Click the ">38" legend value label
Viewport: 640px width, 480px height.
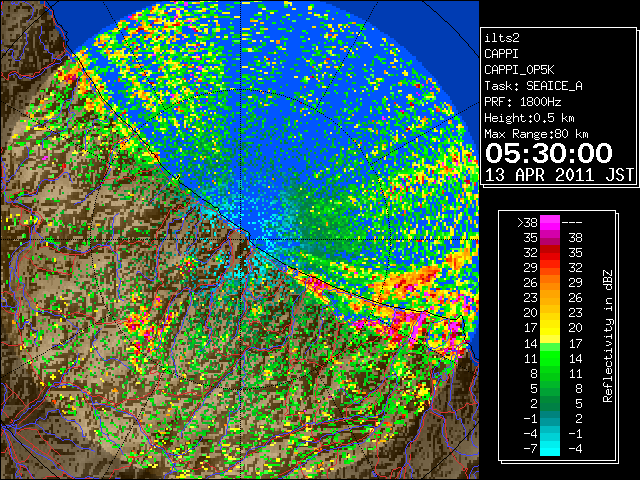[x=527, y=222]
